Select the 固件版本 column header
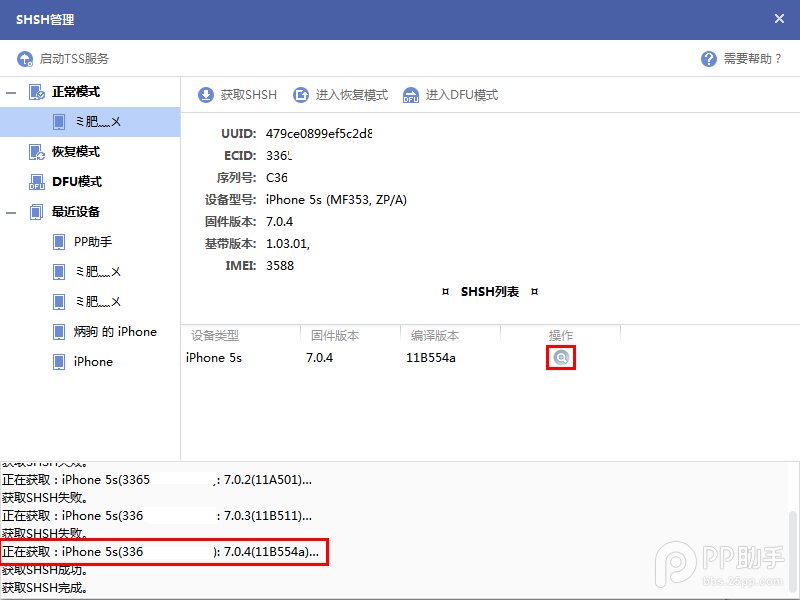 pyautogui.click(x=330, y=335)
